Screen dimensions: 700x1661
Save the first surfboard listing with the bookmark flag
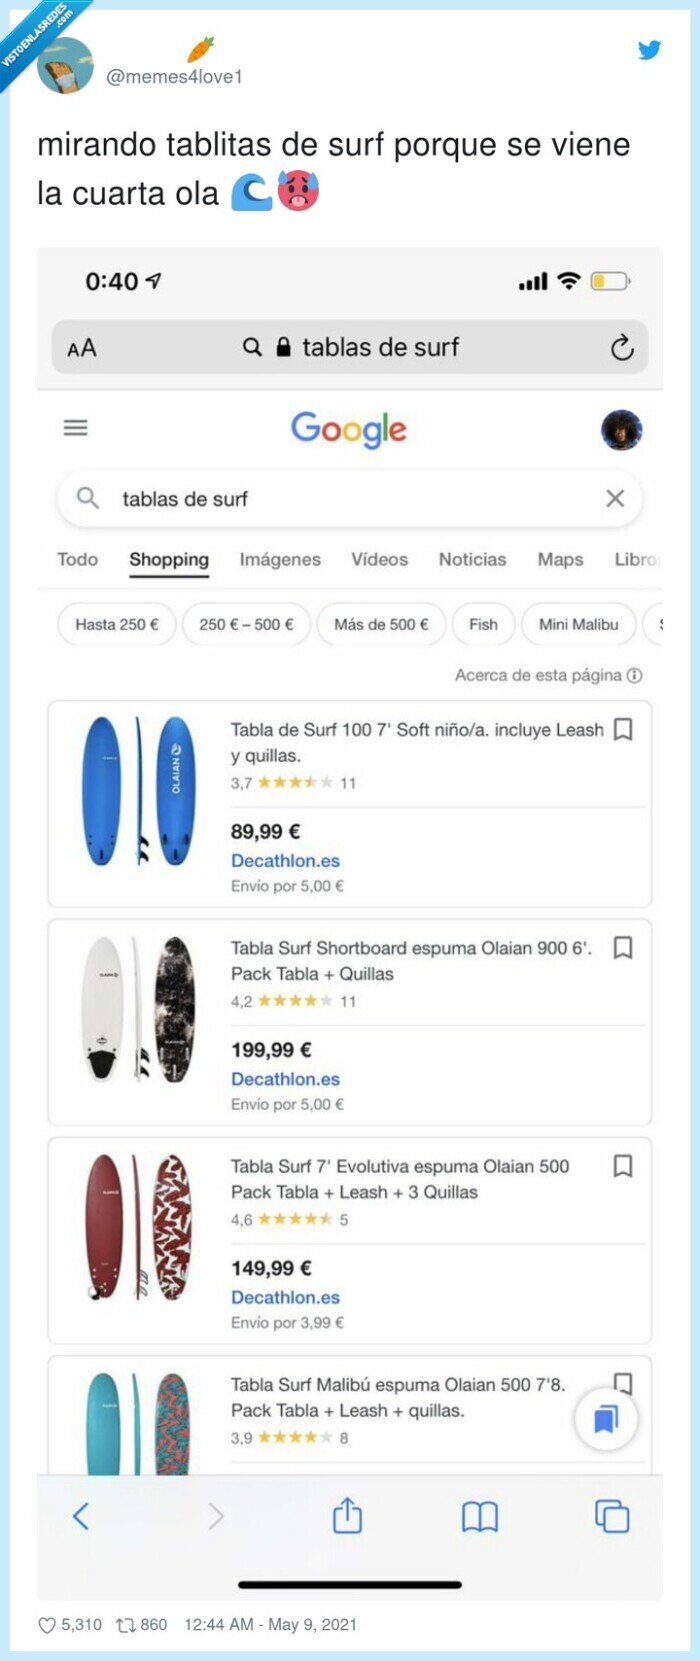click(622, 730)
